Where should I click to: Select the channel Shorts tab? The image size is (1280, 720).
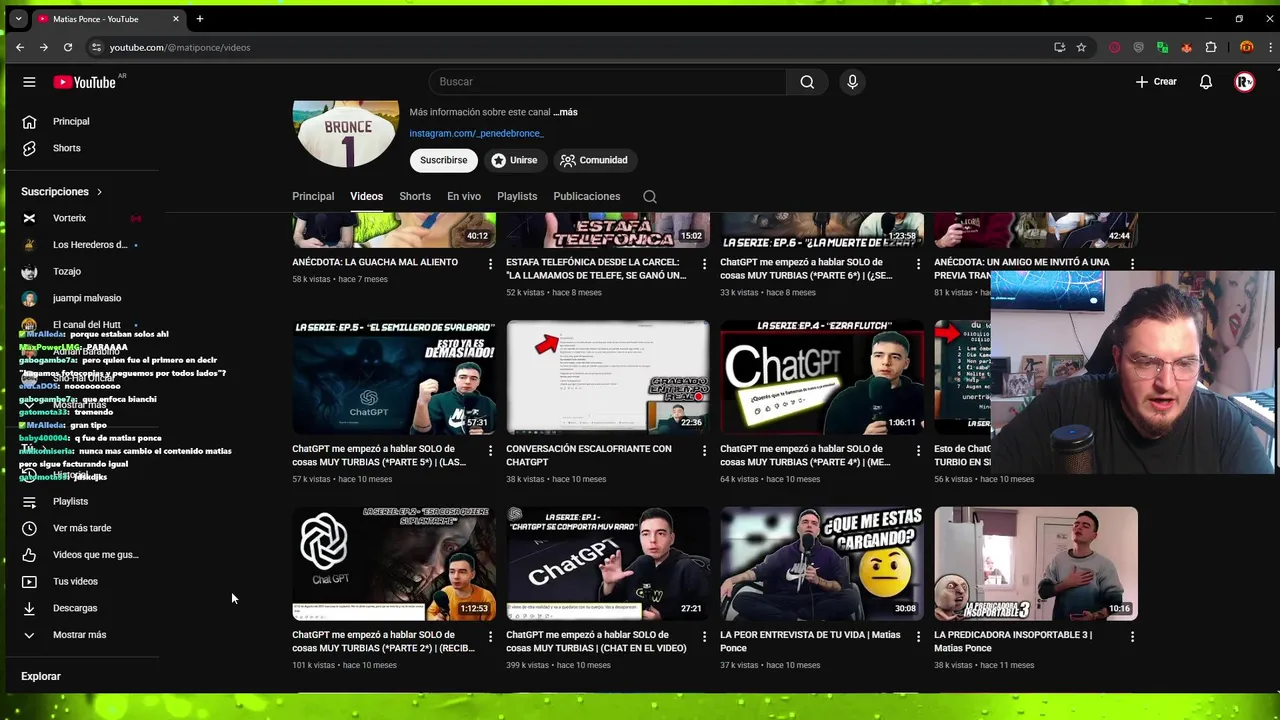pyautogui.click(x=415, y=196)
